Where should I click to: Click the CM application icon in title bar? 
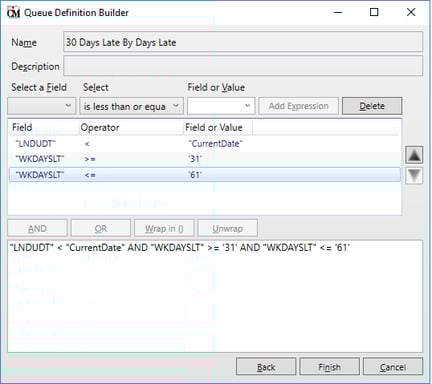(13, 13)
